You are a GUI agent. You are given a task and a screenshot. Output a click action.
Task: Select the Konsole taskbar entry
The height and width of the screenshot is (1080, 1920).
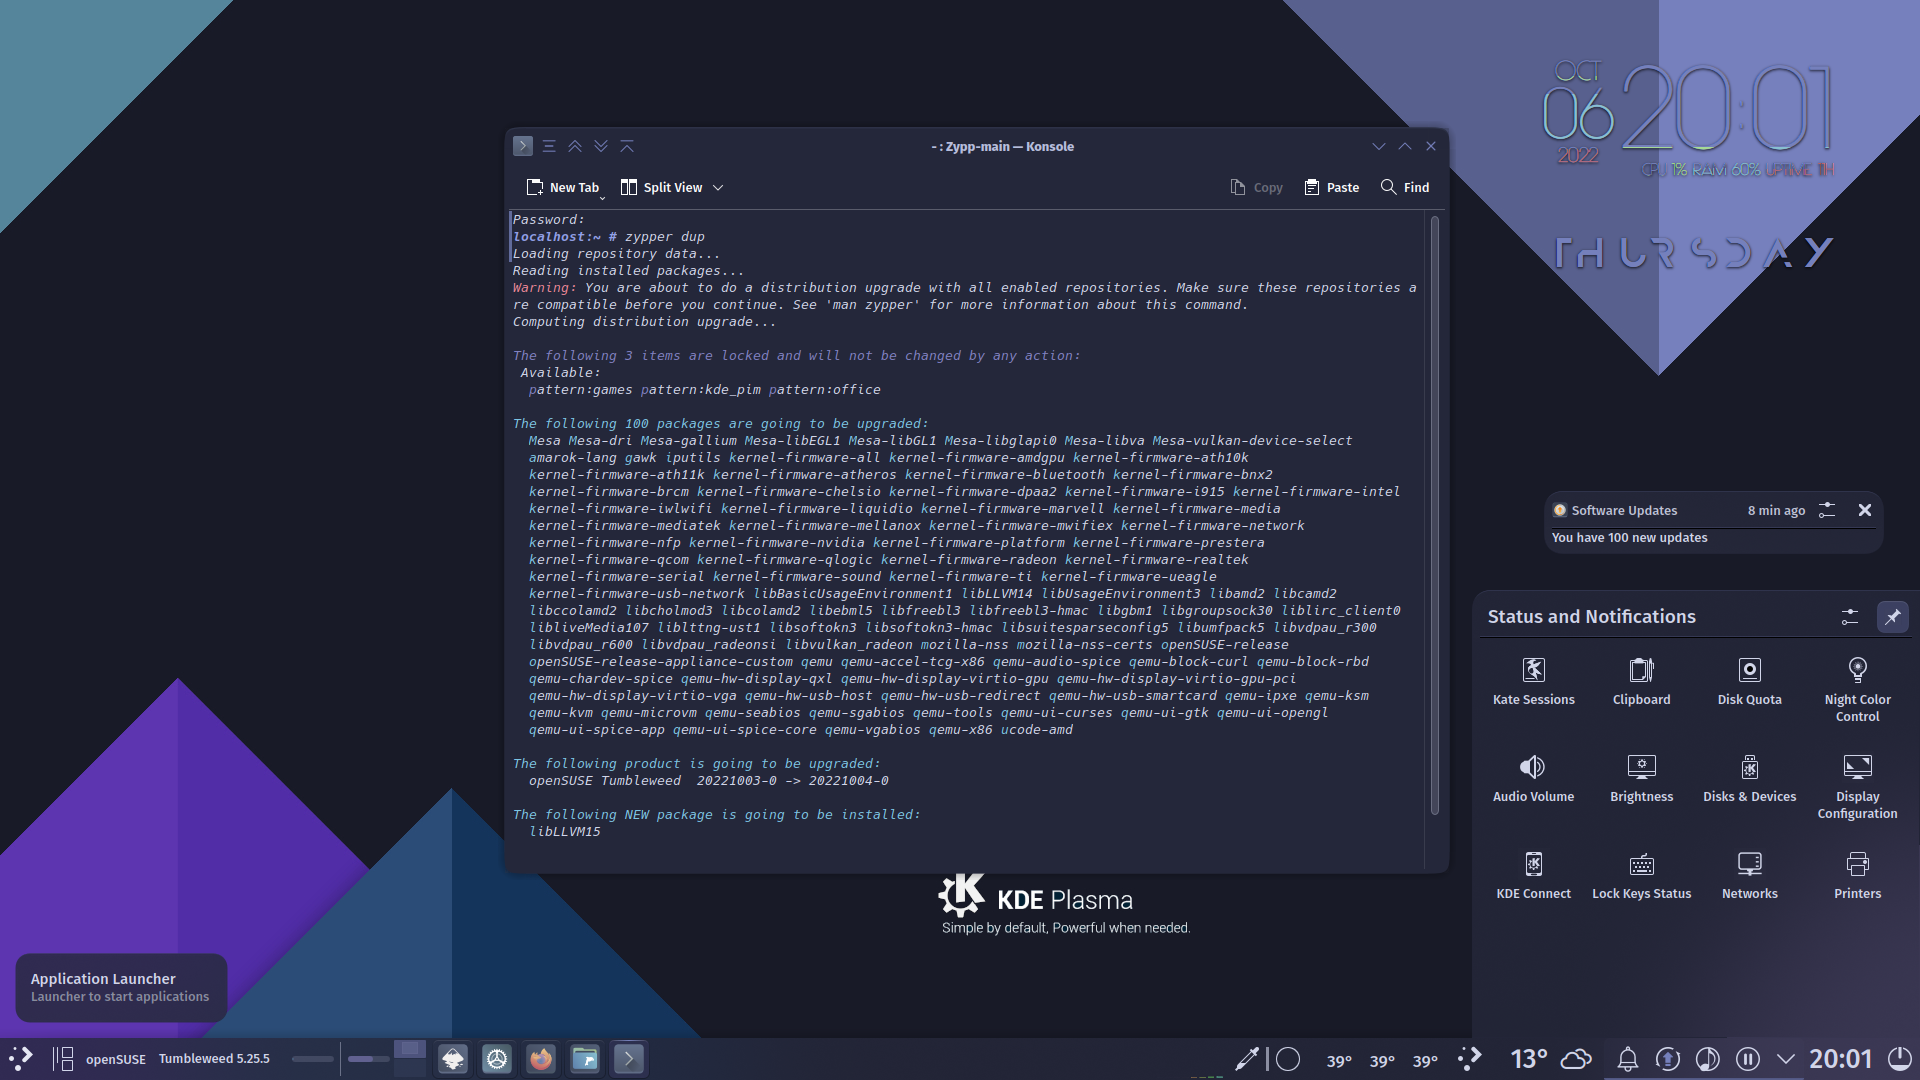click(629, 1058)
